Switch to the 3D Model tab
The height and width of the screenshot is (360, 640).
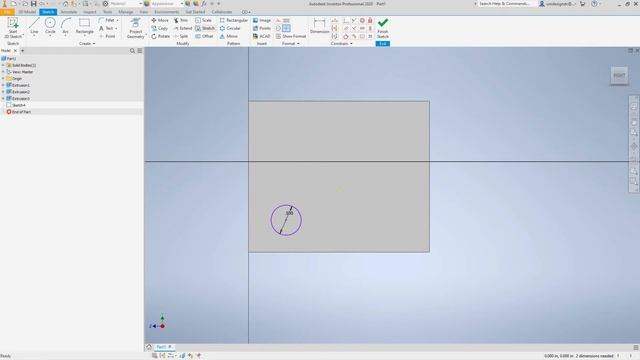click(27, 12)
